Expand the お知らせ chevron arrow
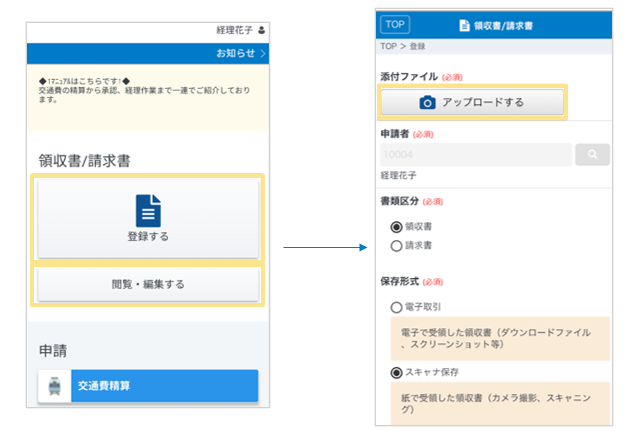The image size is (639, 436). 263,53
